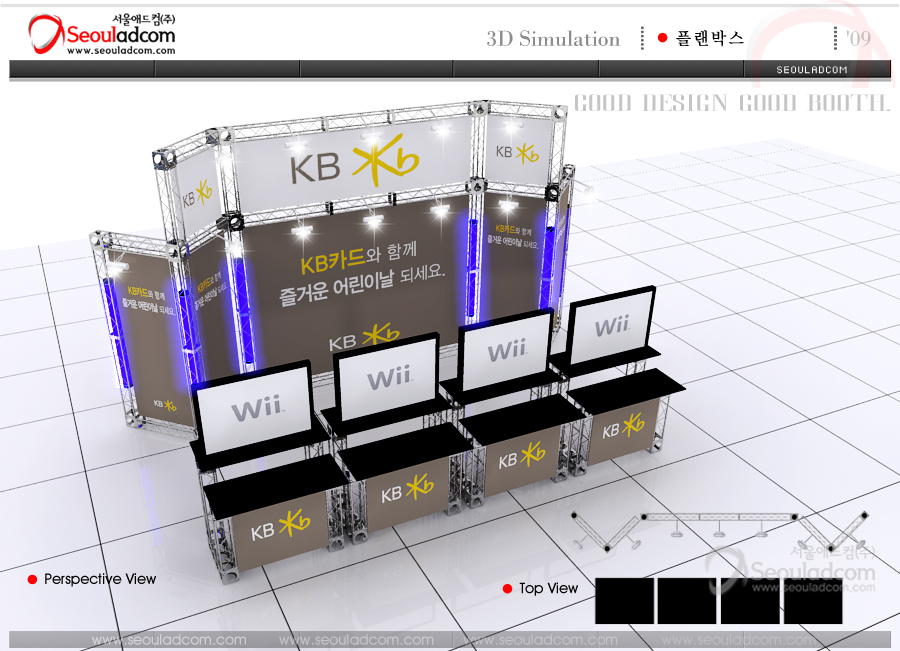Click the KB logo on the frontmost counter
The width and height of the screenshot is (900, 651).
pyautogui.click(x=280, y=526)
